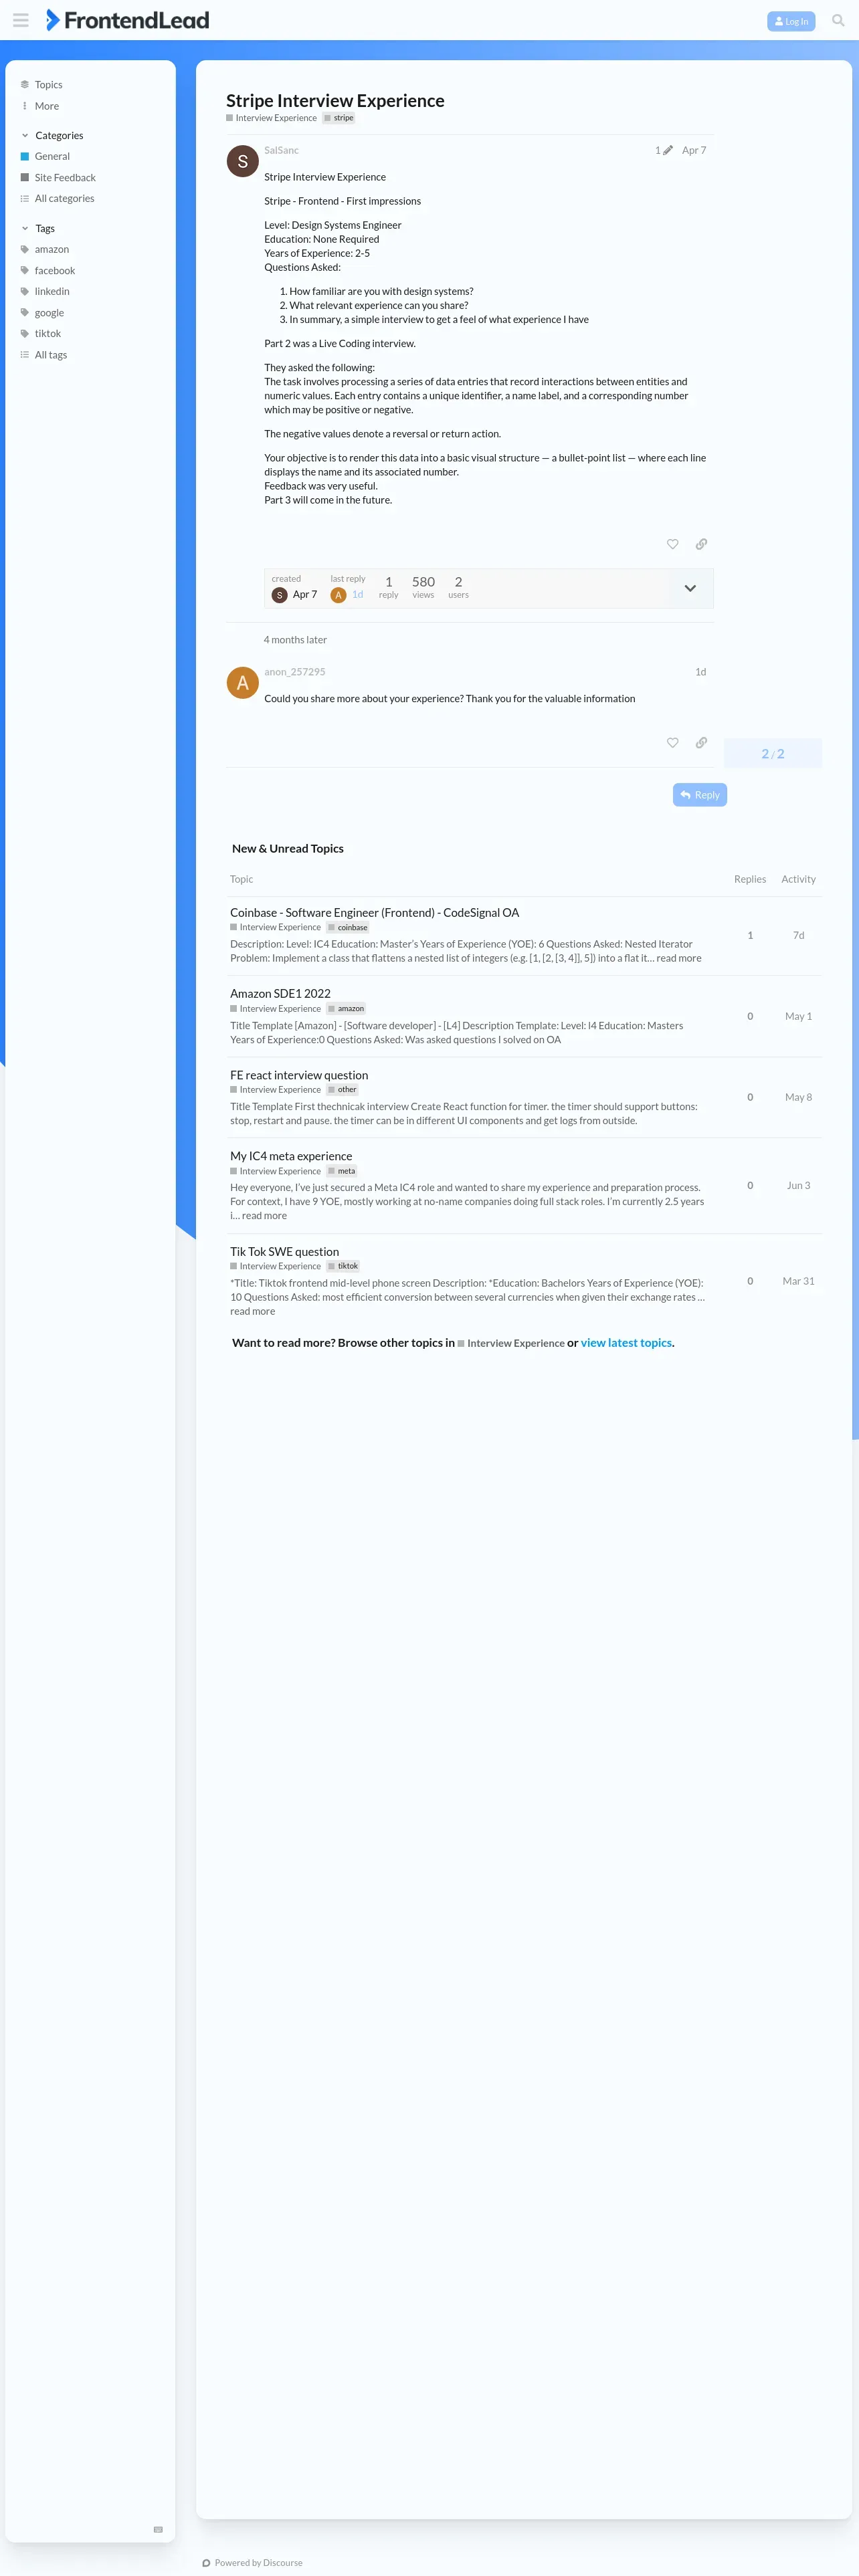Screen dimensions: 859x2576
Task: Click the 2/2 topic progress indicator
Action: coord(773,754)
